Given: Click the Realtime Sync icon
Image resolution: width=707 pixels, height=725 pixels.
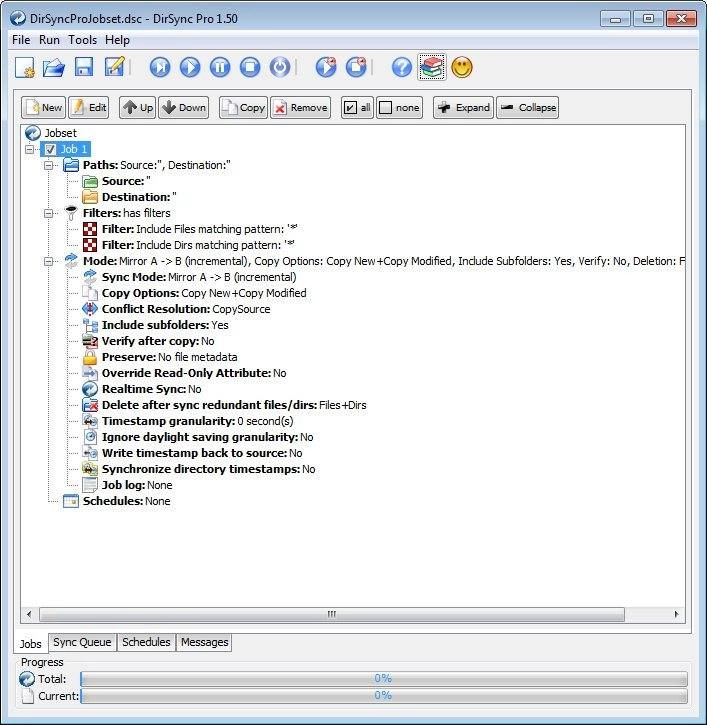Looking at the screenshot, I should pos(90,389).
